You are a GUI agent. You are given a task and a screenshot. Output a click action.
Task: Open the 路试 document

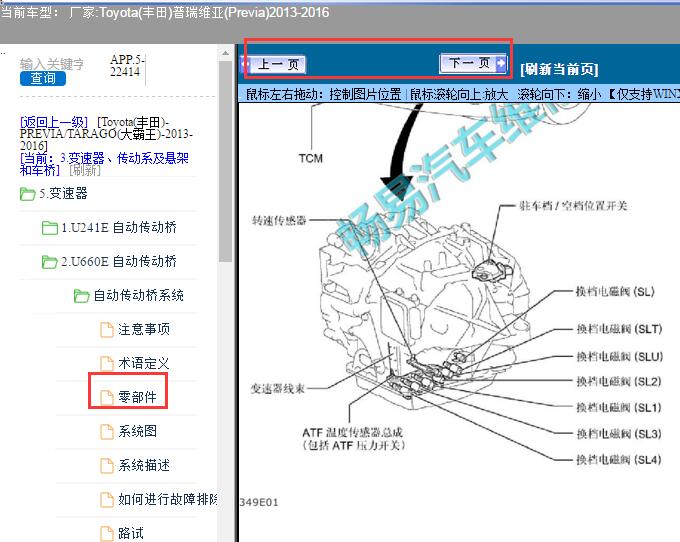click(x=131, y=533)
